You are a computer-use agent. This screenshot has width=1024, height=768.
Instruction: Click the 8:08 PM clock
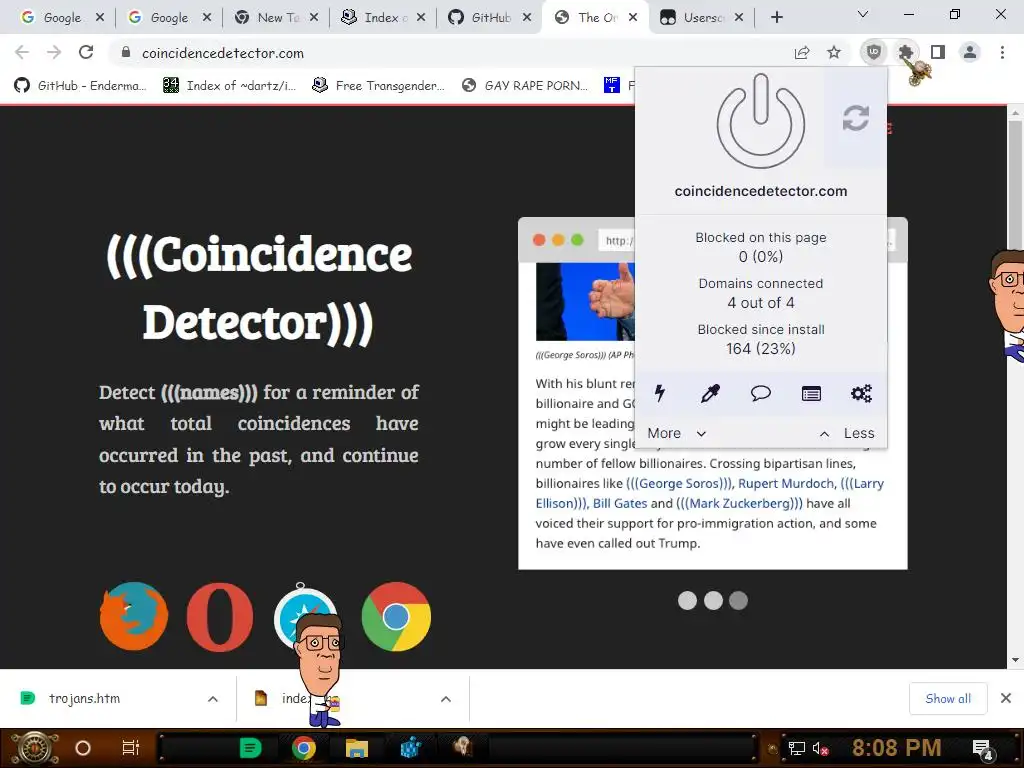tap(896, 747)
